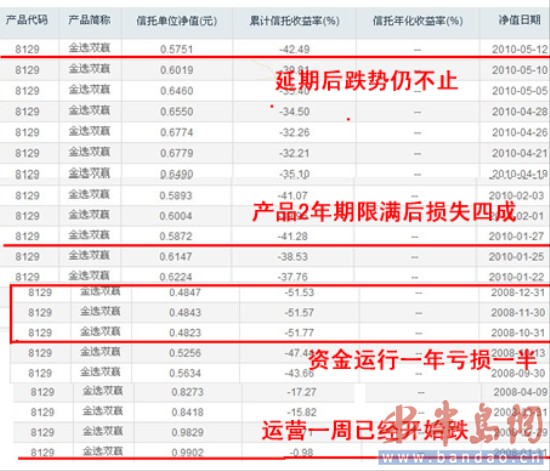Select the net value cell 0.5751
Screen dimensions: 550x471
point(176,49)
